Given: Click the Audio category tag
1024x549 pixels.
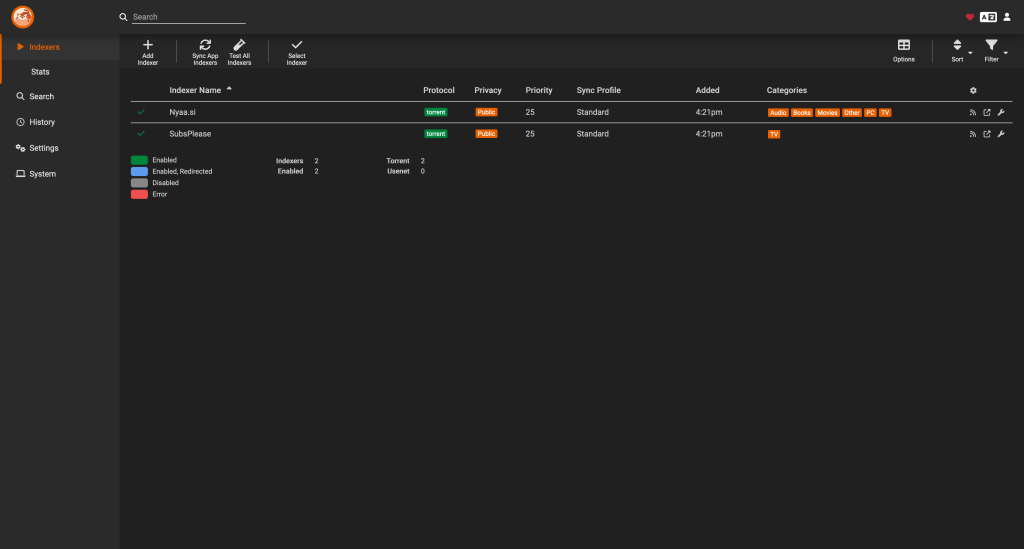Looking at the screenshot, I should tap(778, 113).
